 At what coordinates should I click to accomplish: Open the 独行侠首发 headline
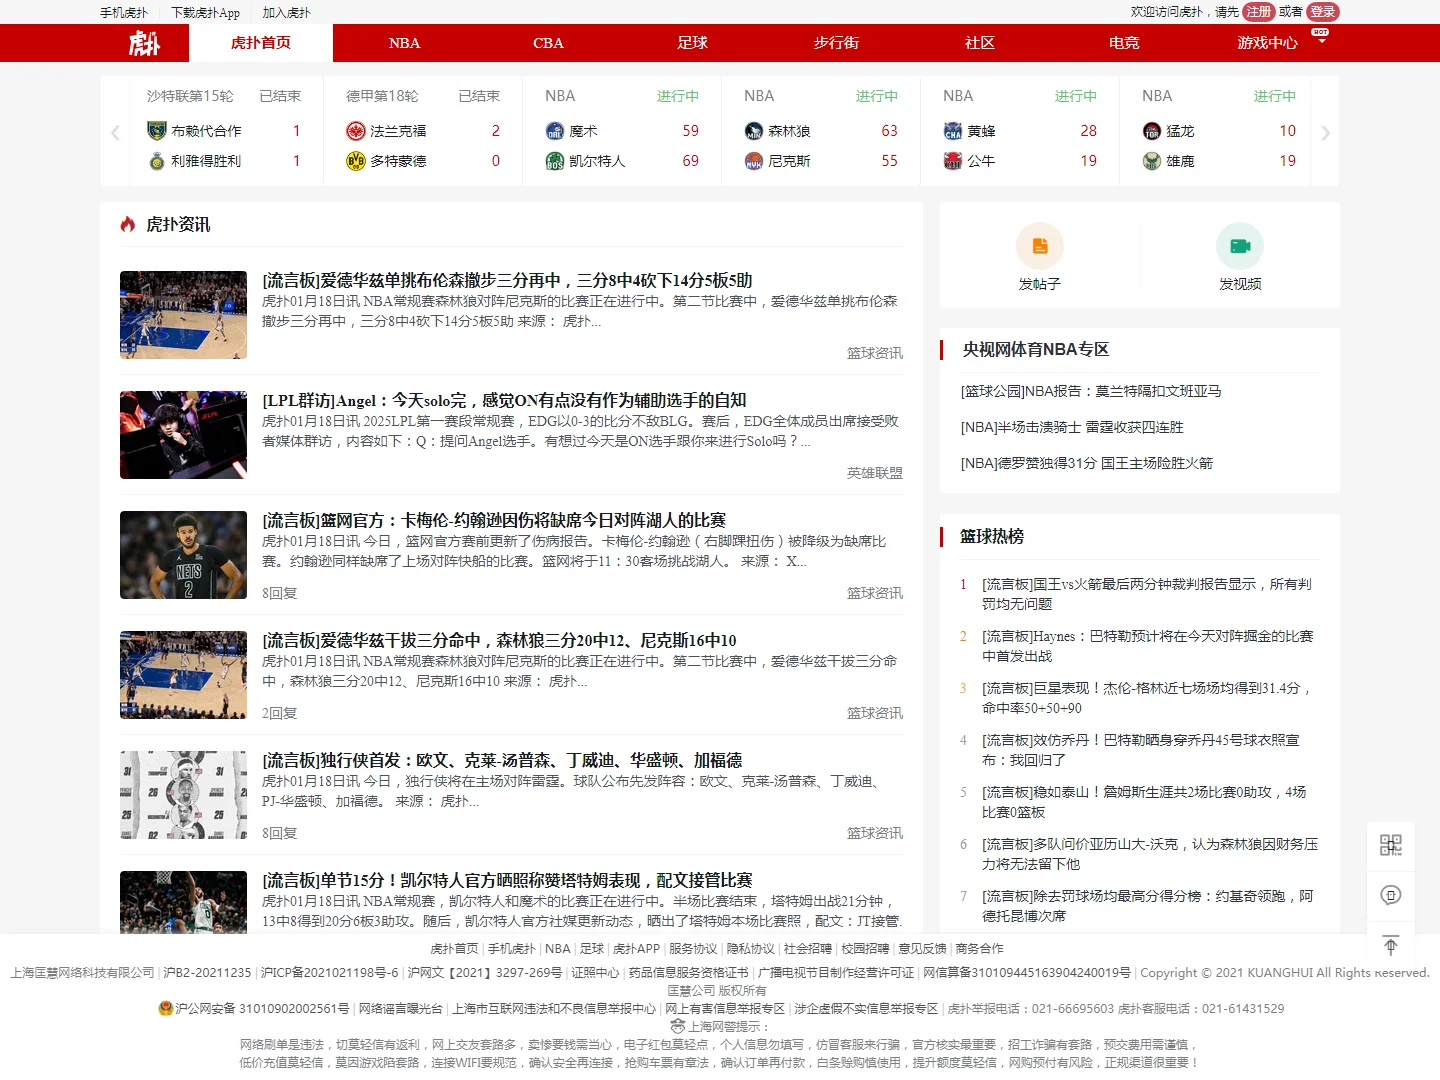[x=502, y=760]
